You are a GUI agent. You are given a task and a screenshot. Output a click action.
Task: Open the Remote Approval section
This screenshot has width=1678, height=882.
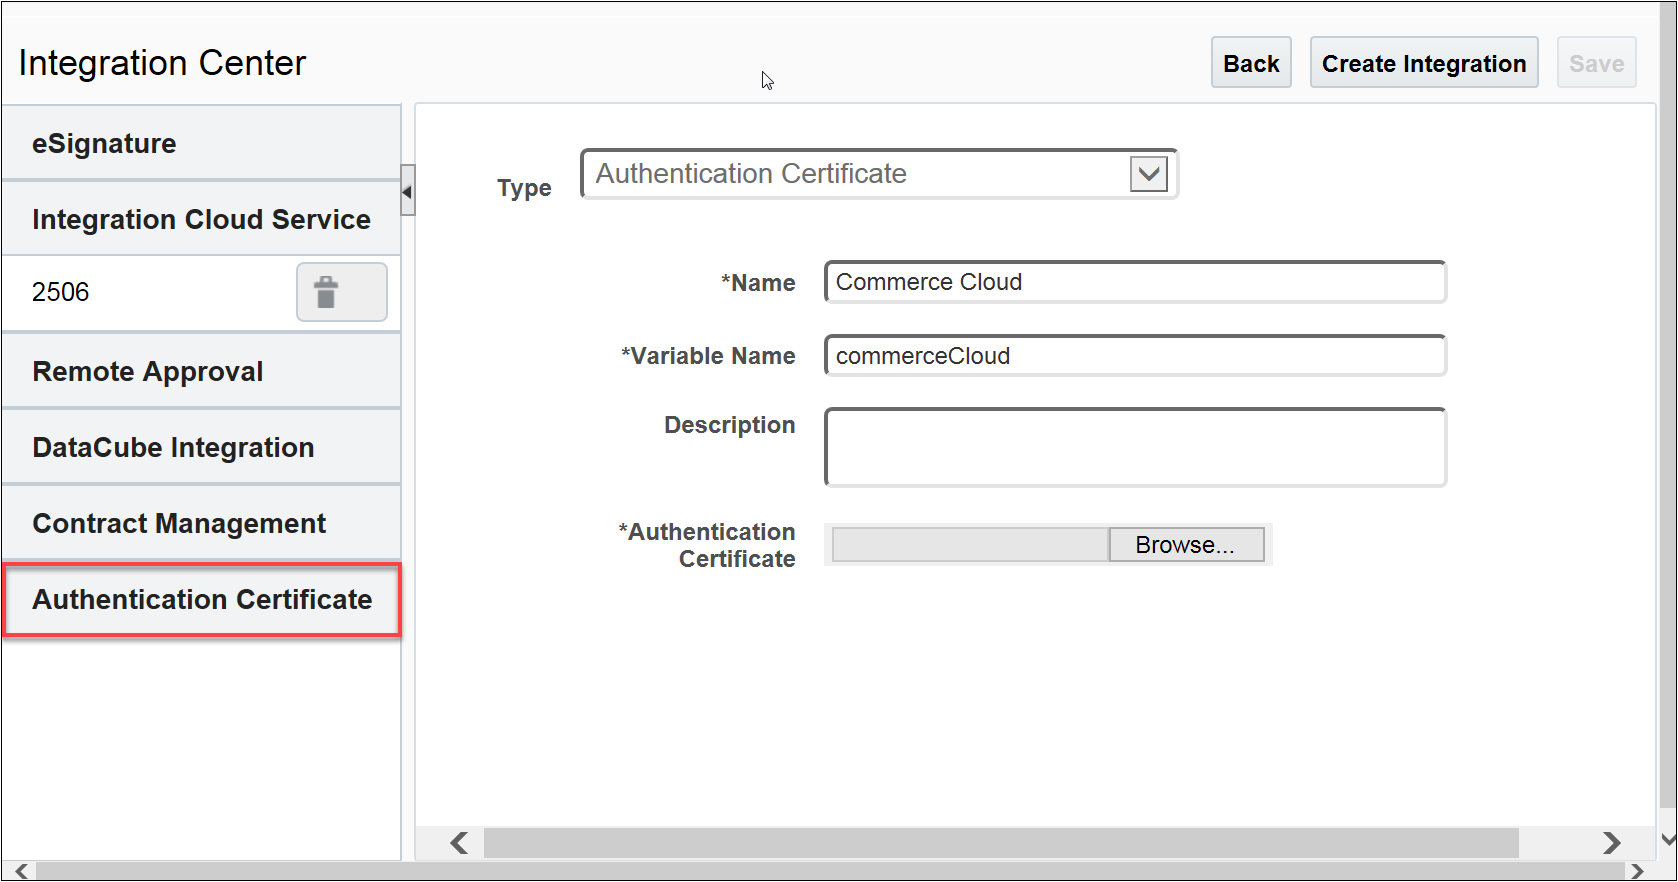201,372
